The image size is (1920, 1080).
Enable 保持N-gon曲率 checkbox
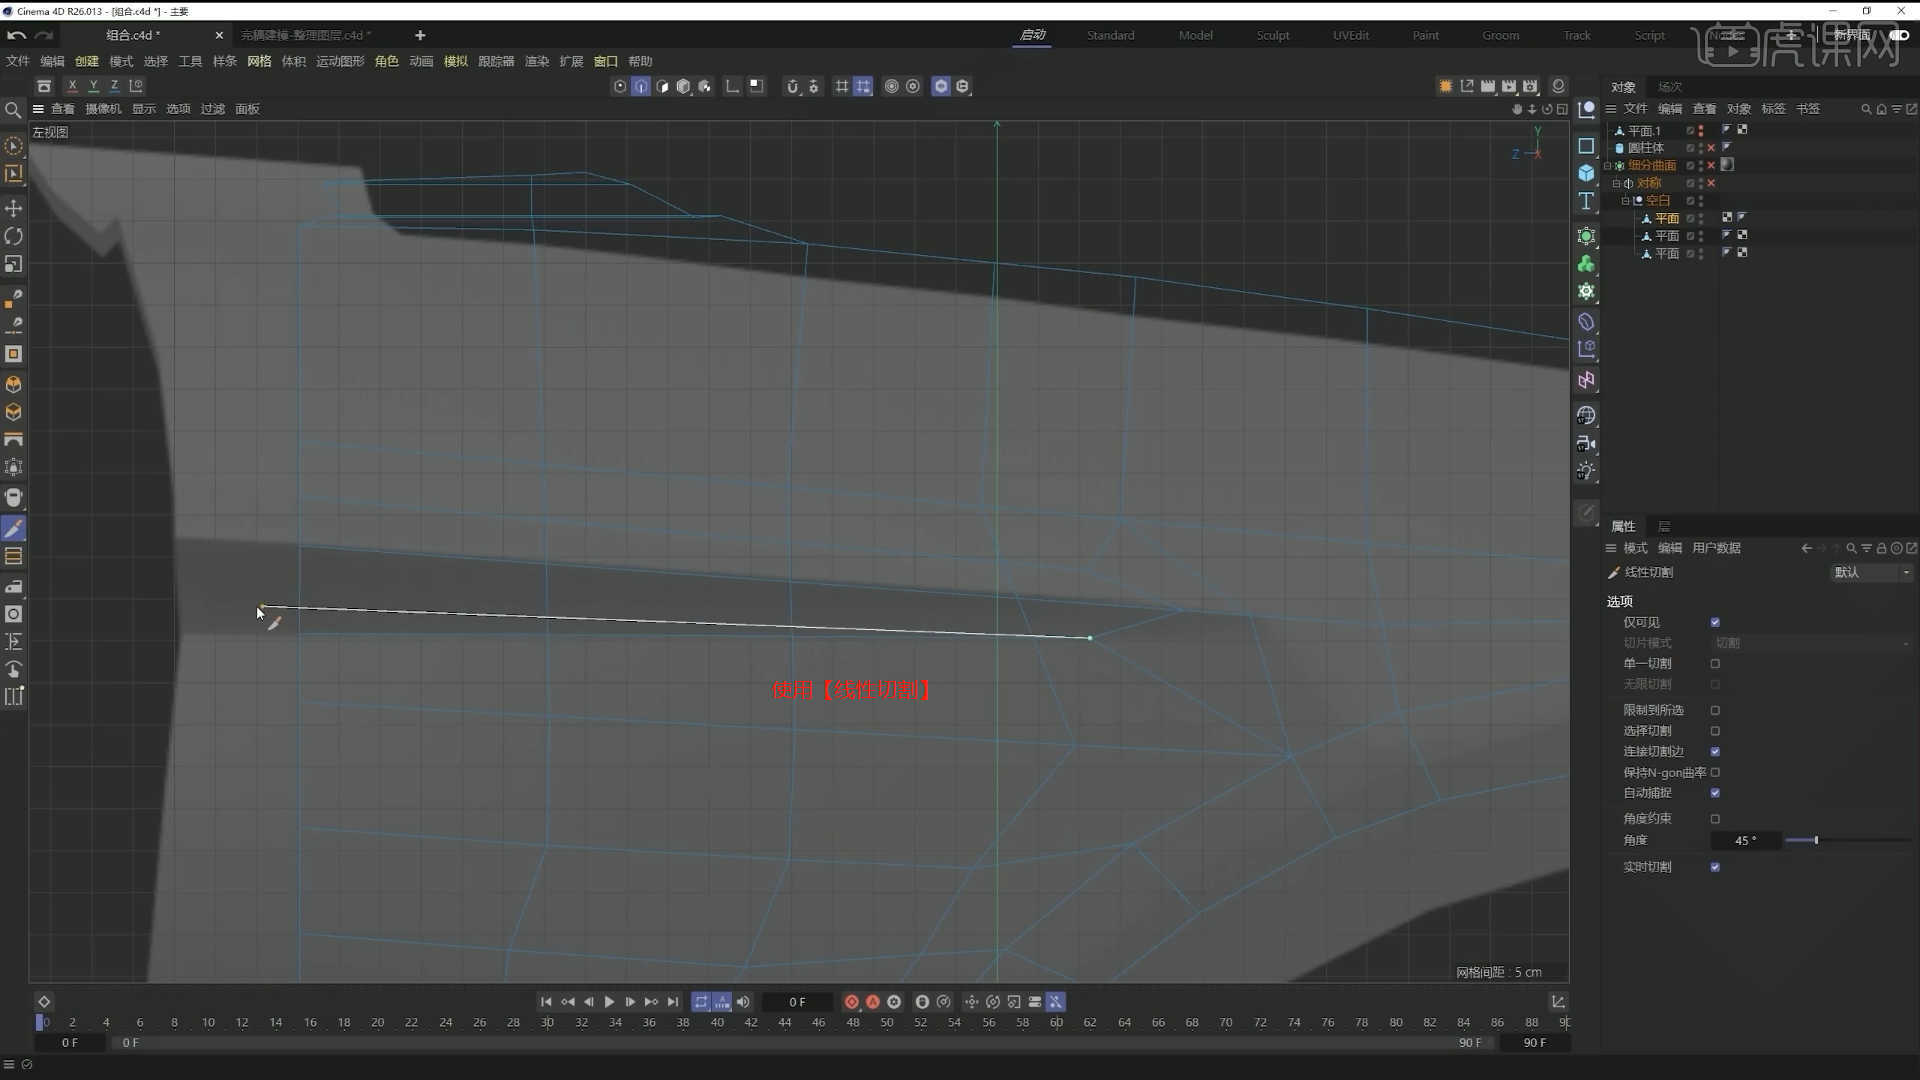[1715, 773]
